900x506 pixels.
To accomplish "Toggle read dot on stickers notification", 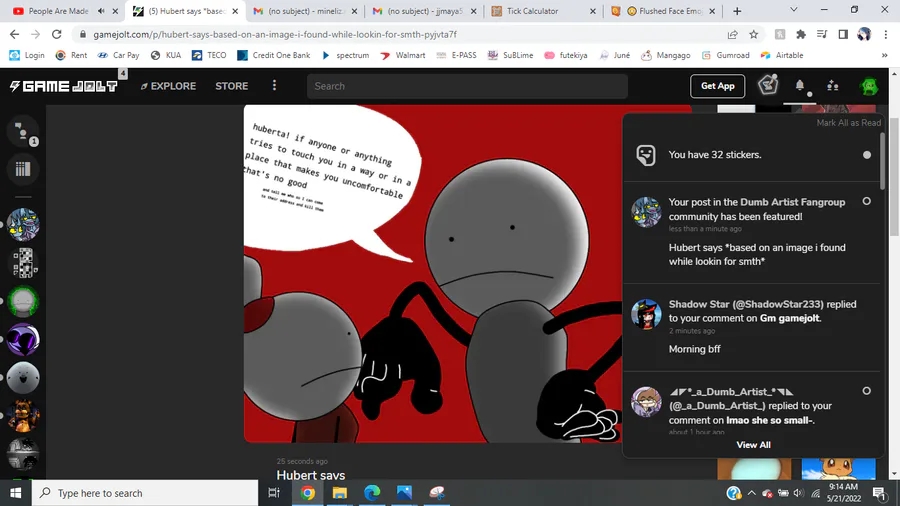I will coord(867,155).
